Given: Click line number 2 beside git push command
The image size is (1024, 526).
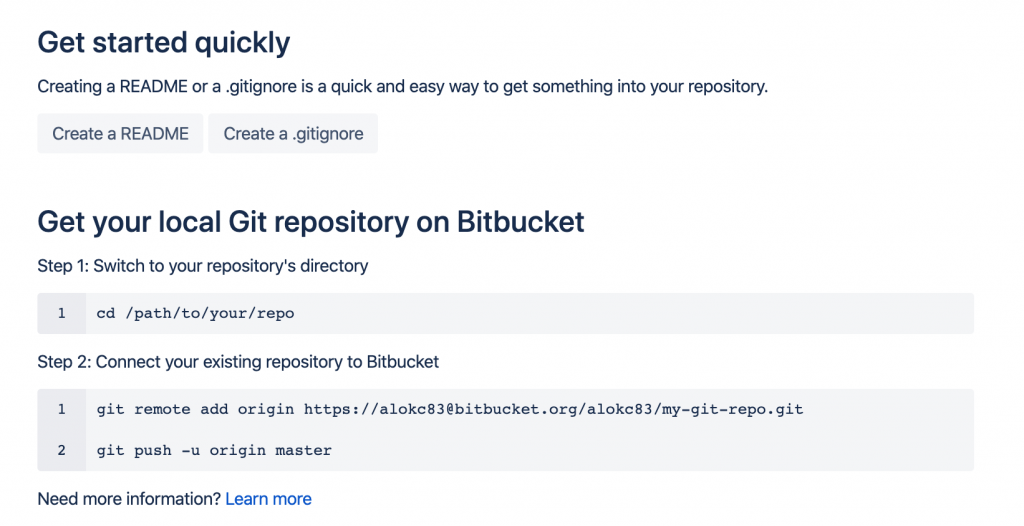Looking at the screenshot, I should tap(61, 450).
